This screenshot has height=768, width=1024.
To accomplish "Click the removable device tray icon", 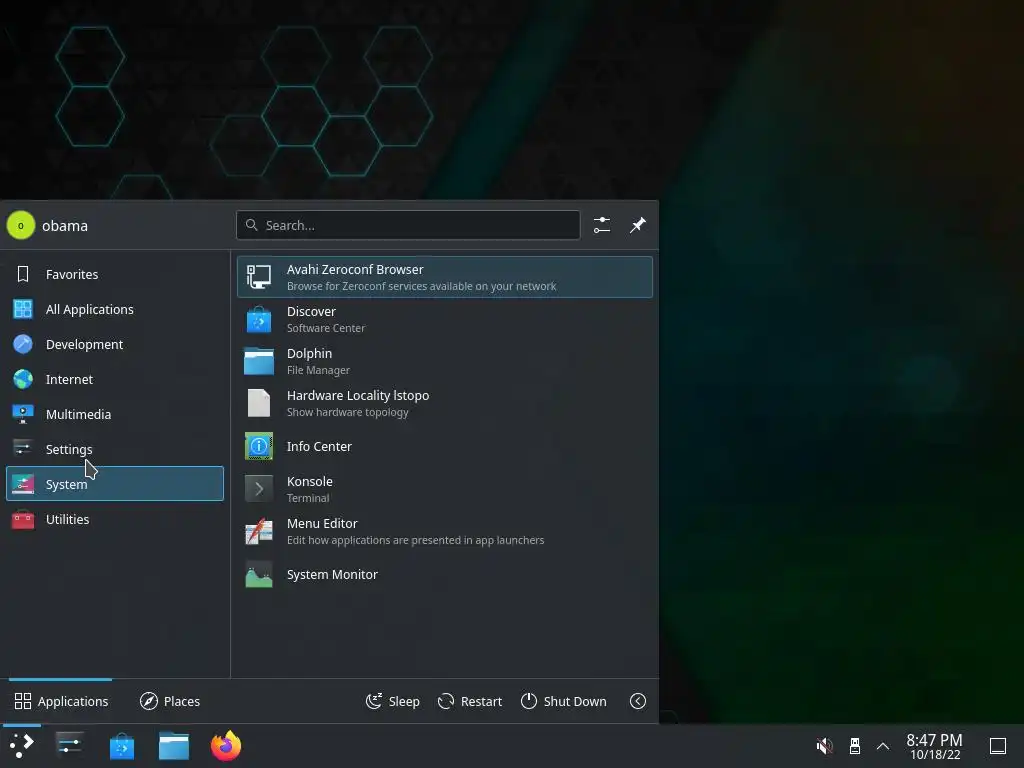I will pyautogui.click(x=854, y=746).
